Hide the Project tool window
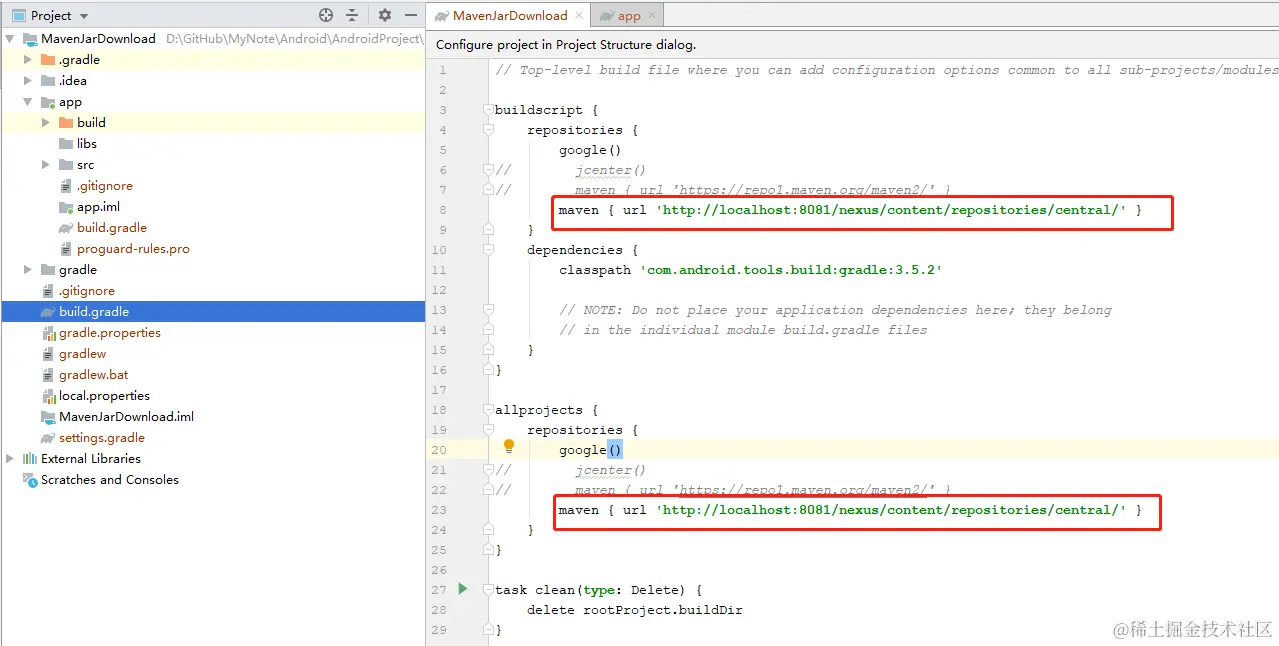The height and width of the screenshot is (646, 1279). pyautogui.click(x=411, y=15)
